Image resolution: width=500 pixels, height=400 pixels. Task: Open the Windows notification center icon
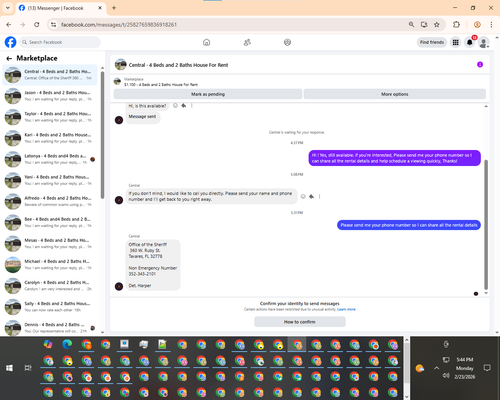tap(487, 368)
